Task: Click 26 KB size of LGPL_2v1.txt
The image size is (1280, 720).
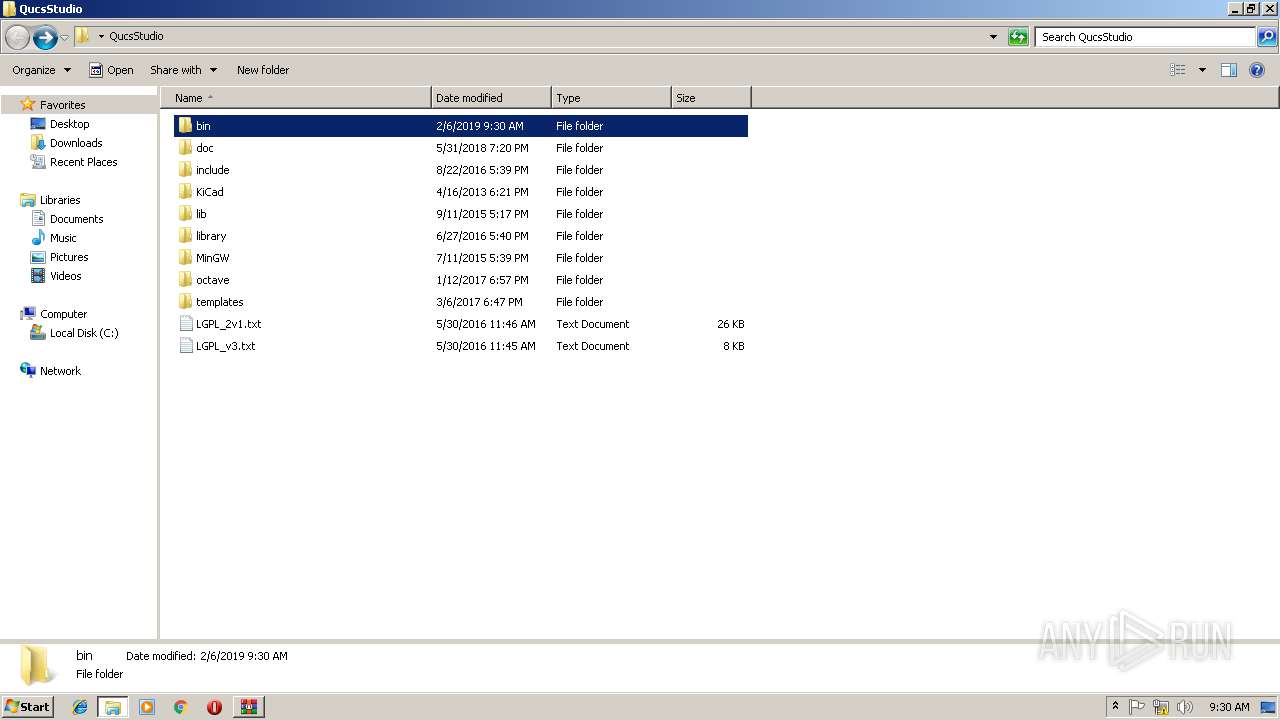Action: [x=730, y=324]
